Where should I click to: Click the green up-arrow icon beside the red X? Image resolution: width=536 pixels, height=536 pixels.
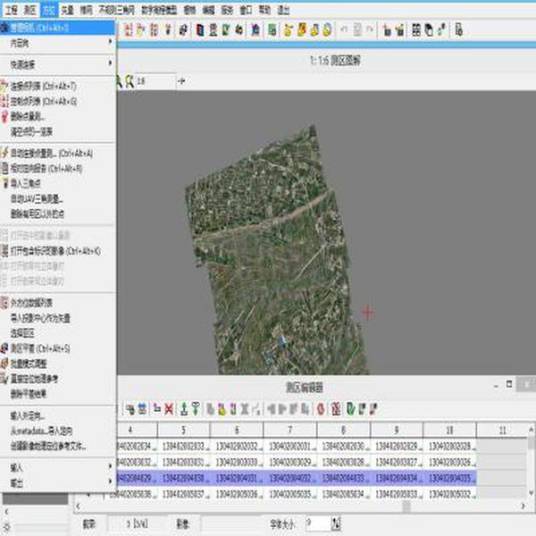click(x=184, y=408)
